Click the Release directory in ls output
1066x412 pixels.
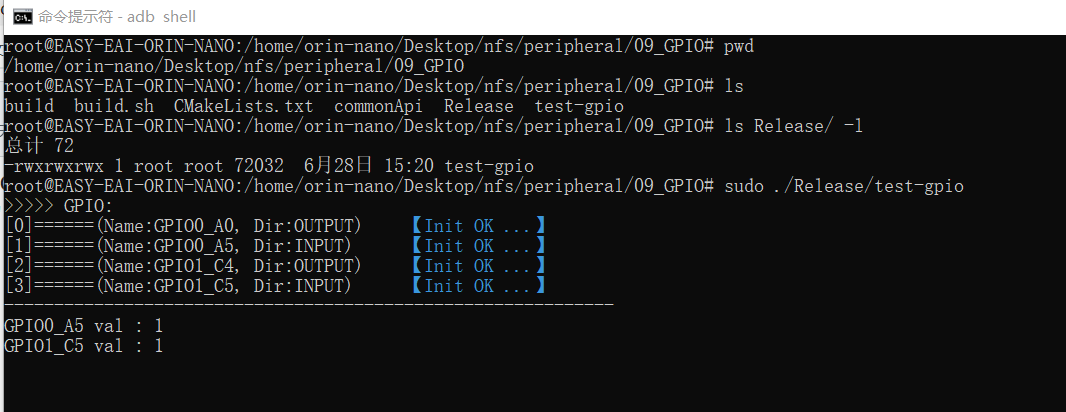pos(478,106)
